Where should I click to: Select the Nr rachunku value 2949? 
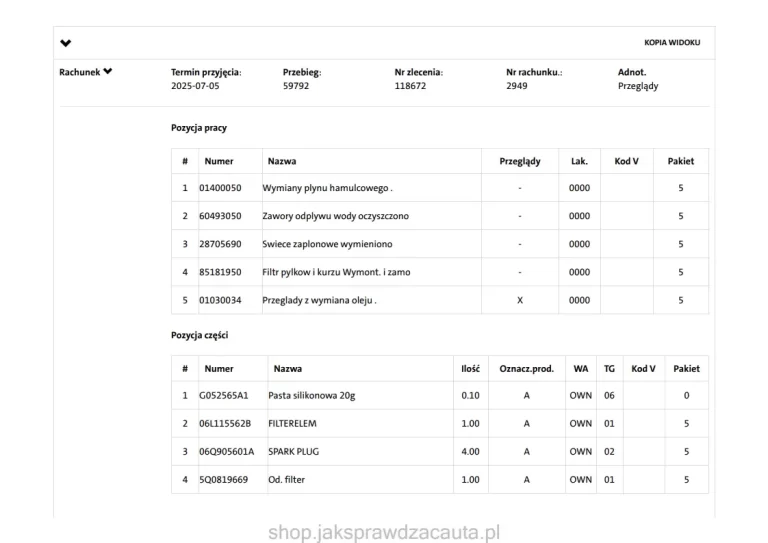[517, 87]
